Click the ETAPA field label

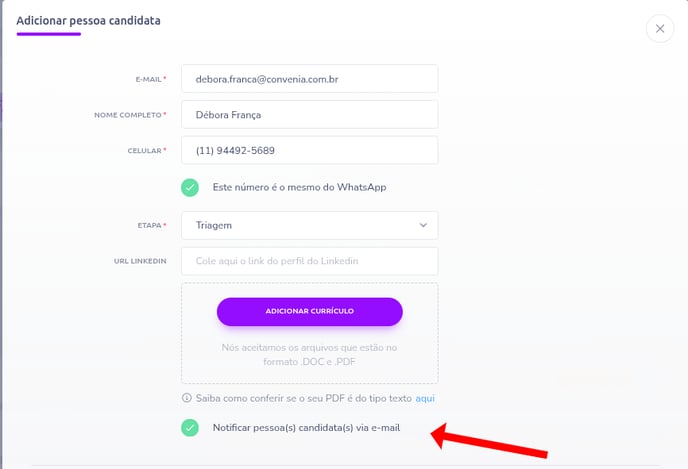(148, 226)
